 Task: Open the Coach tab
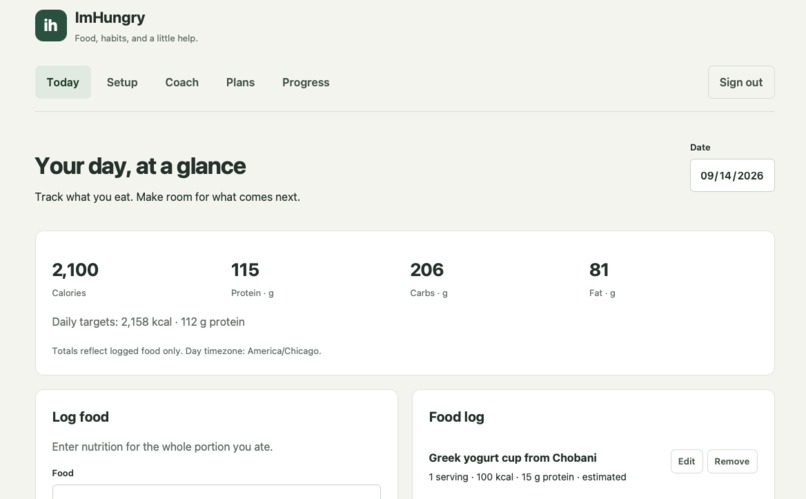tap(181, 82)
